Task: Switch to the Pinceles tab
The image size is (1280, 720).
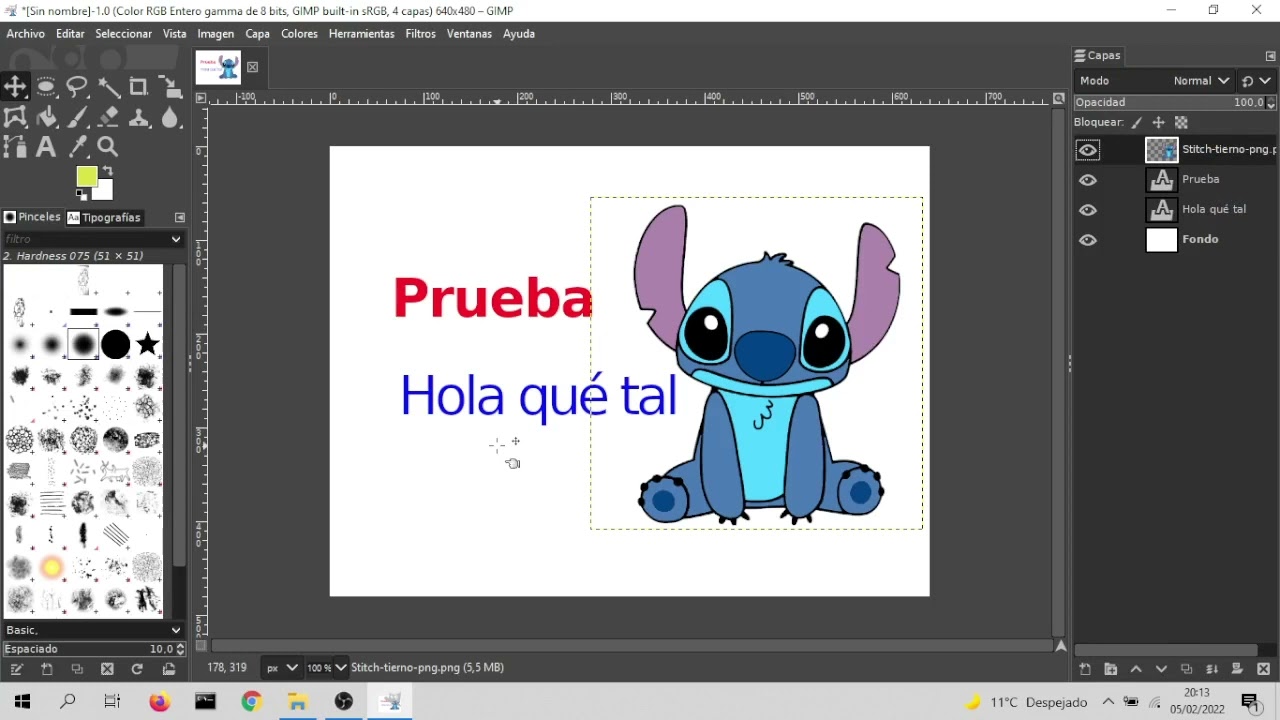Action: 32,217
